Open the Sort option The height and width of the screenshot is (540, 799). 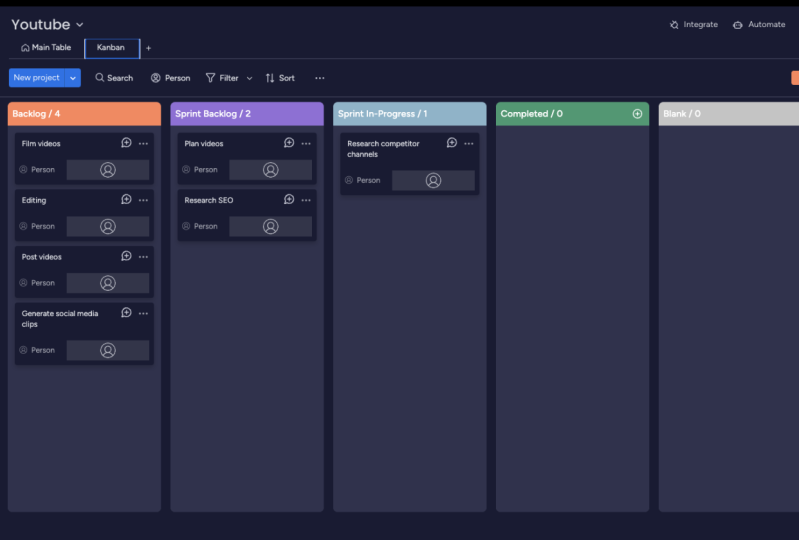[280, 78]
